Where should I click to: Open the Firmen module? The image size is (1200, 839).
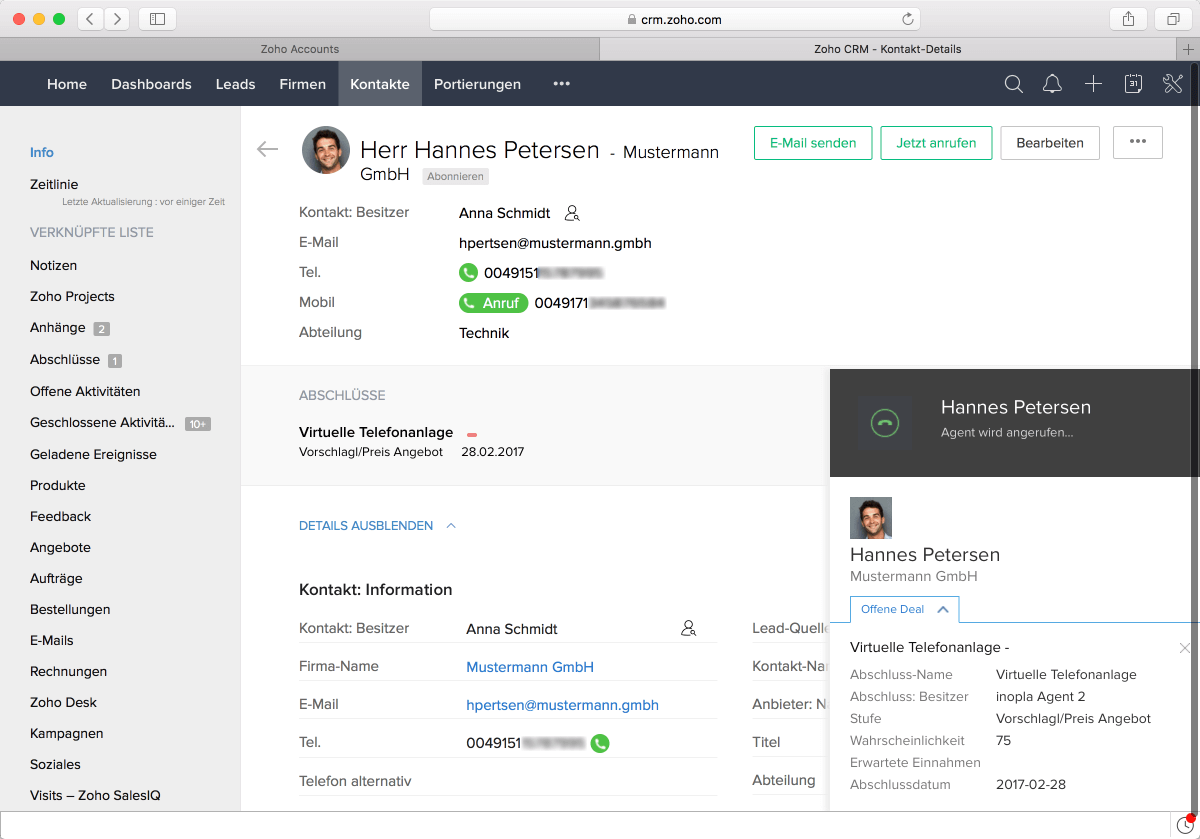pyautogui.click(x=303, y=84)
